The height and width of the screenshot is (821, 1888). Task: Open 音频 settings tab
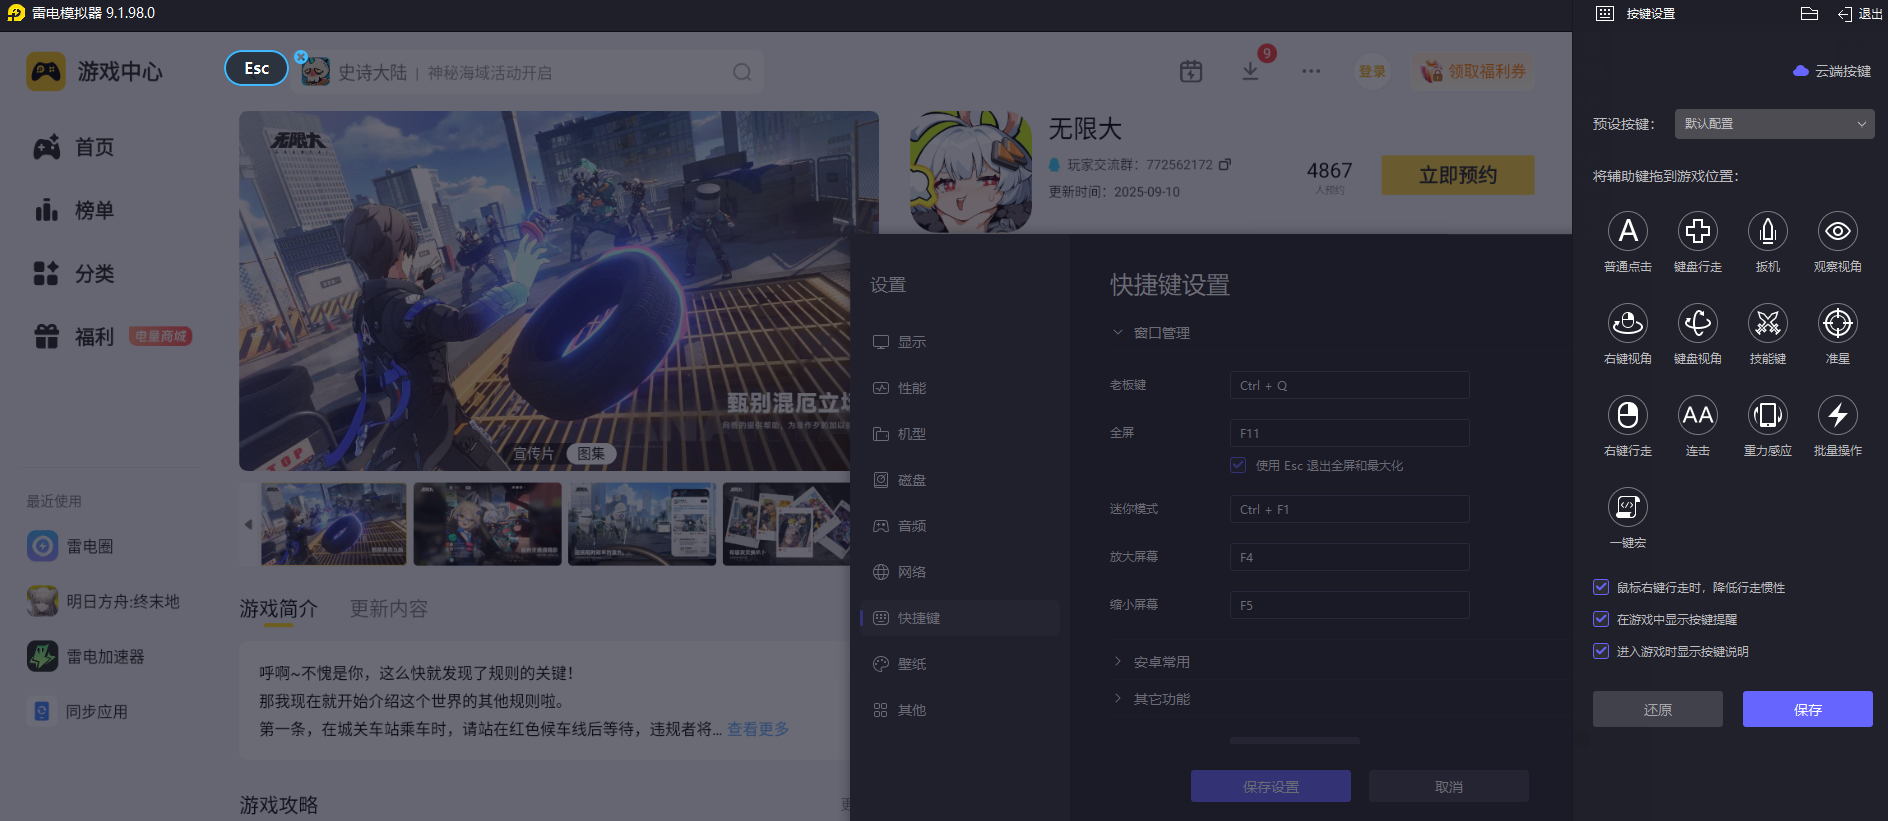coord(960,526)
